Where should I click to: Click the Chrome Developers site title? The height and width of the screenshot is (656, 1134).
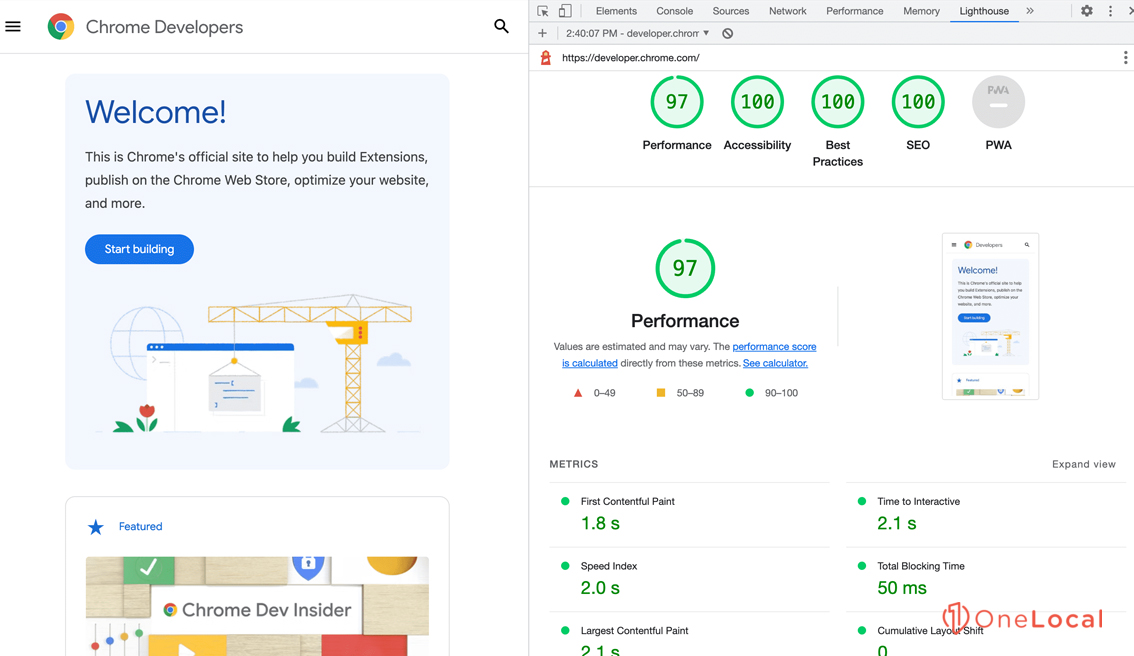tap(164, 27)
